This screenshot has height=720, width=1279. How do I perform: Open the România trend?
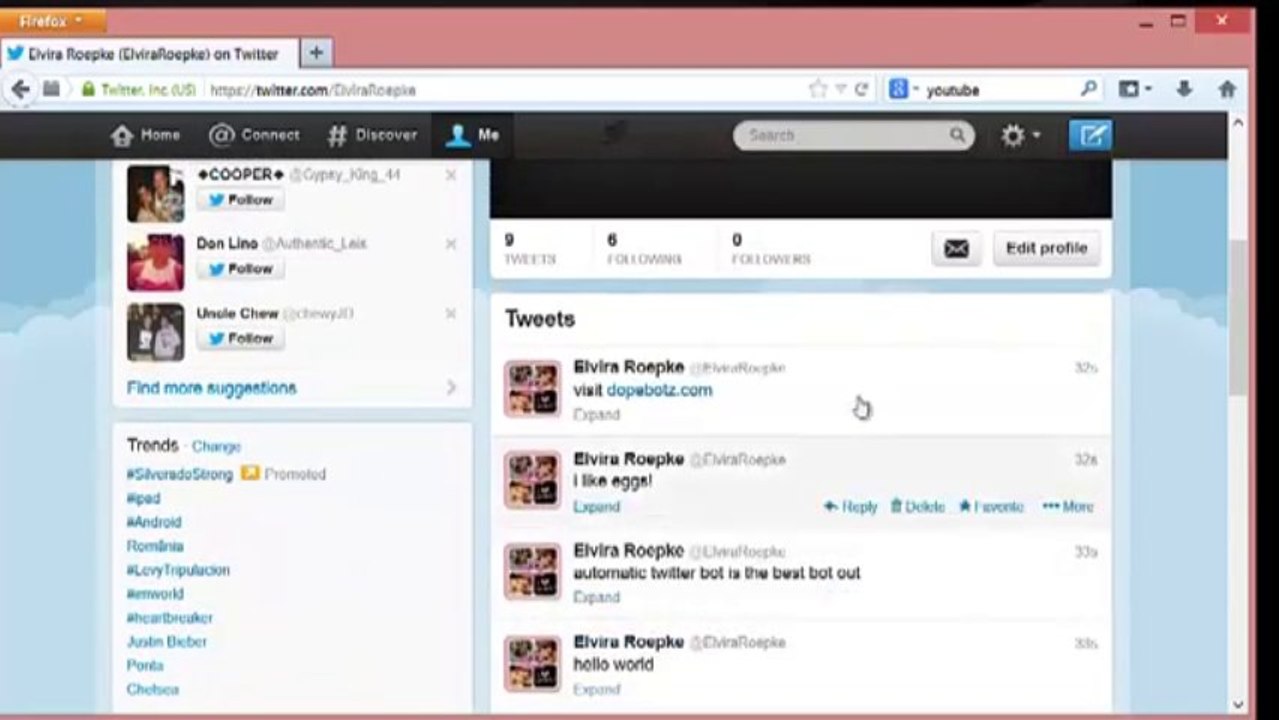[155, 546]
